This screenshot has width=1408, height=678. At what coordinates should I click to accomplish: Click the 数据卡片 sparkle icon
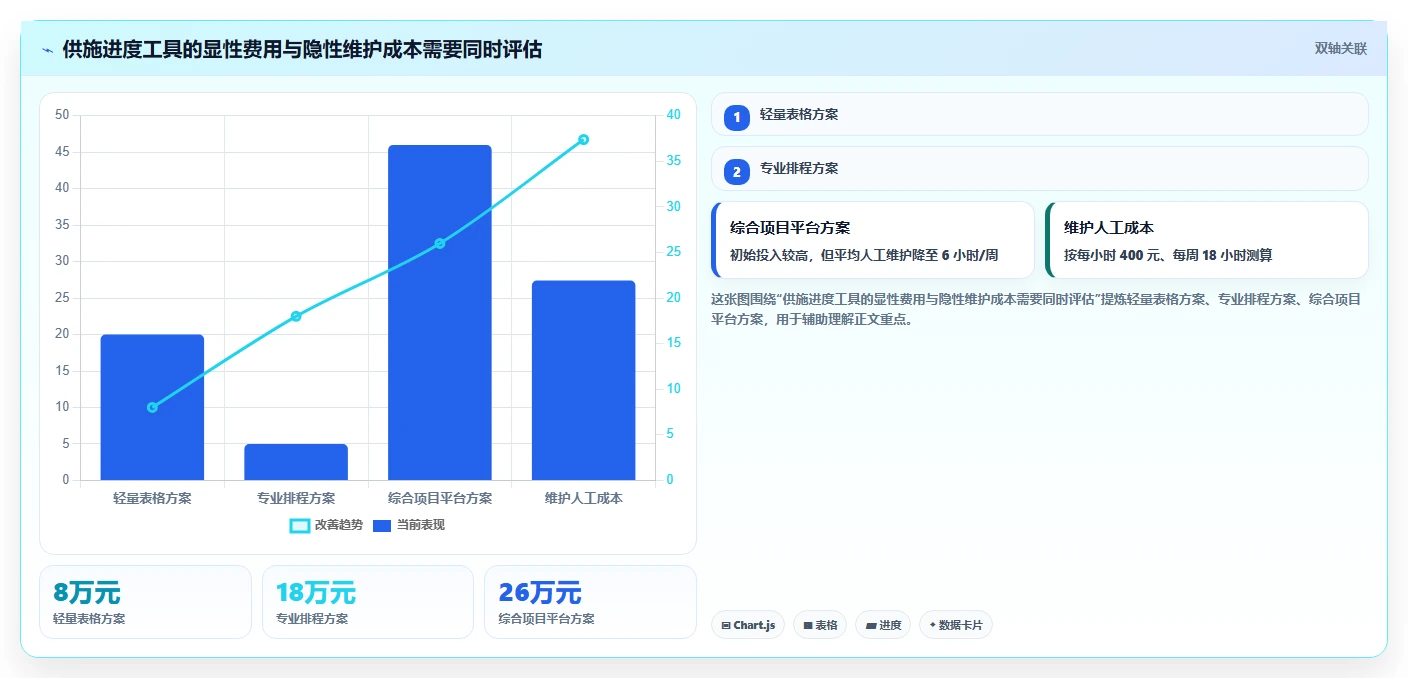[932, 625]
